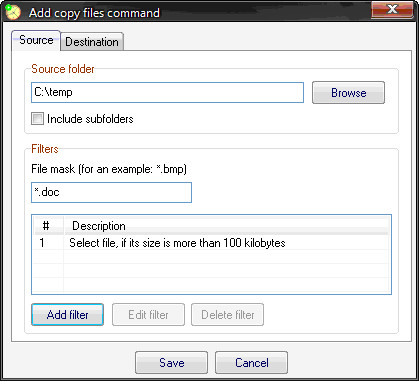Image resolution: width=419 pixels, height=381 pixels.
Task: Click the # column header
Action: (x=46, y=226)
